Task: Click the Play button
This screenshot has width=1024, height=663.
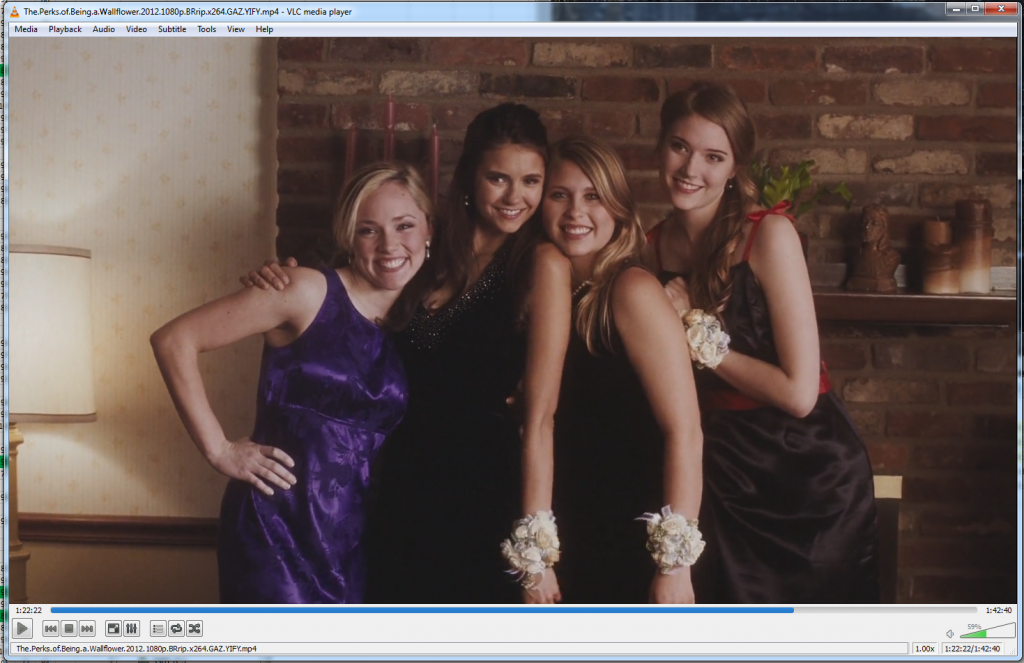Action: coord(22,628)
